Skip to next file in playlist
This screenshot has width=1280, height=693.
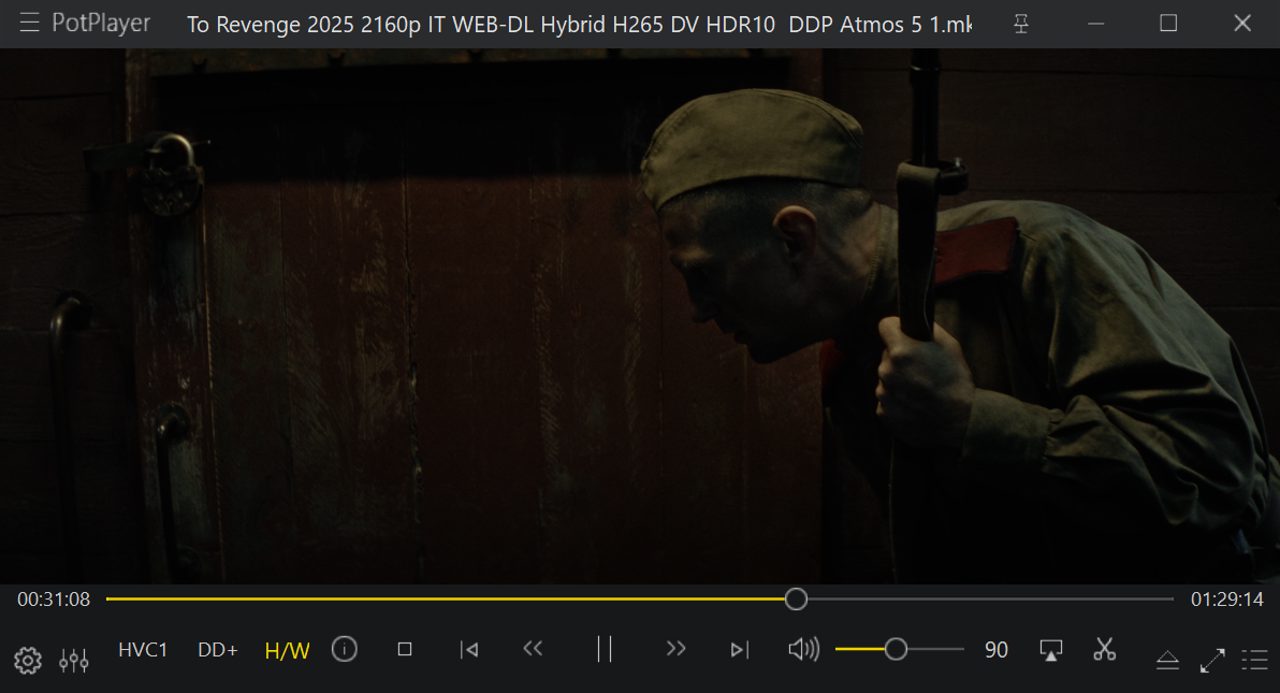739,650
